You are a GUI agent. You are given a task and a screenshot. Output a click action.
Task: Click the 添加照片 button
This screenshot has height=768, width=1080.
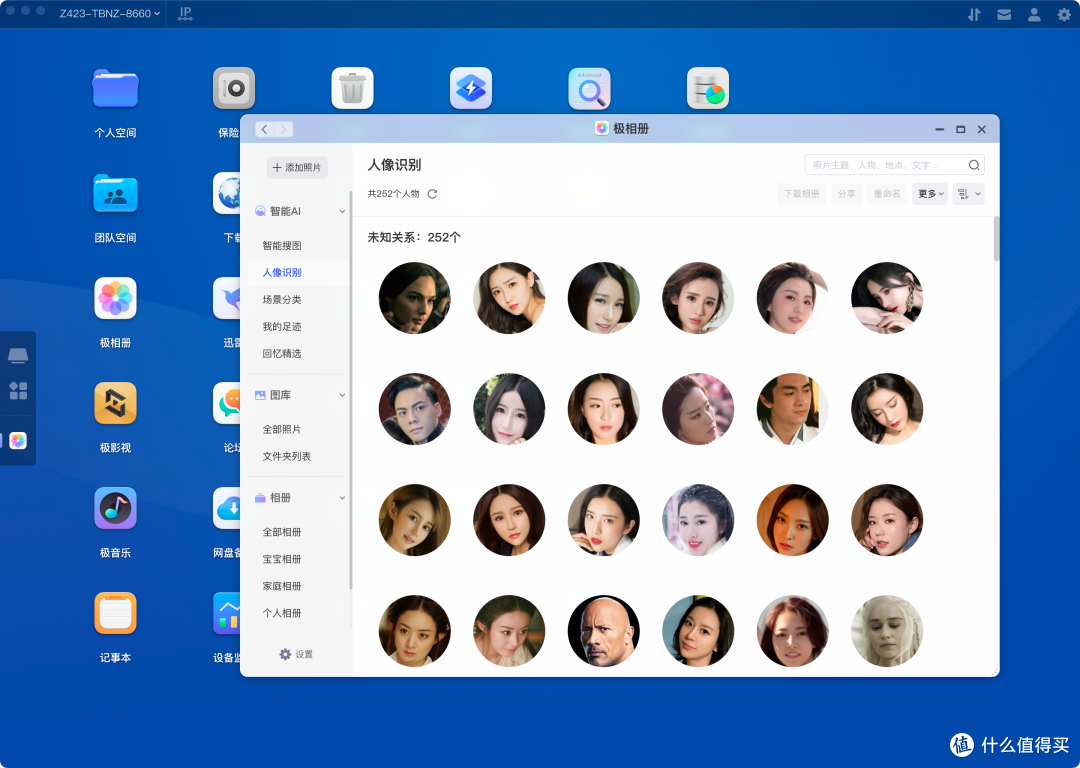tap(297, 167)
